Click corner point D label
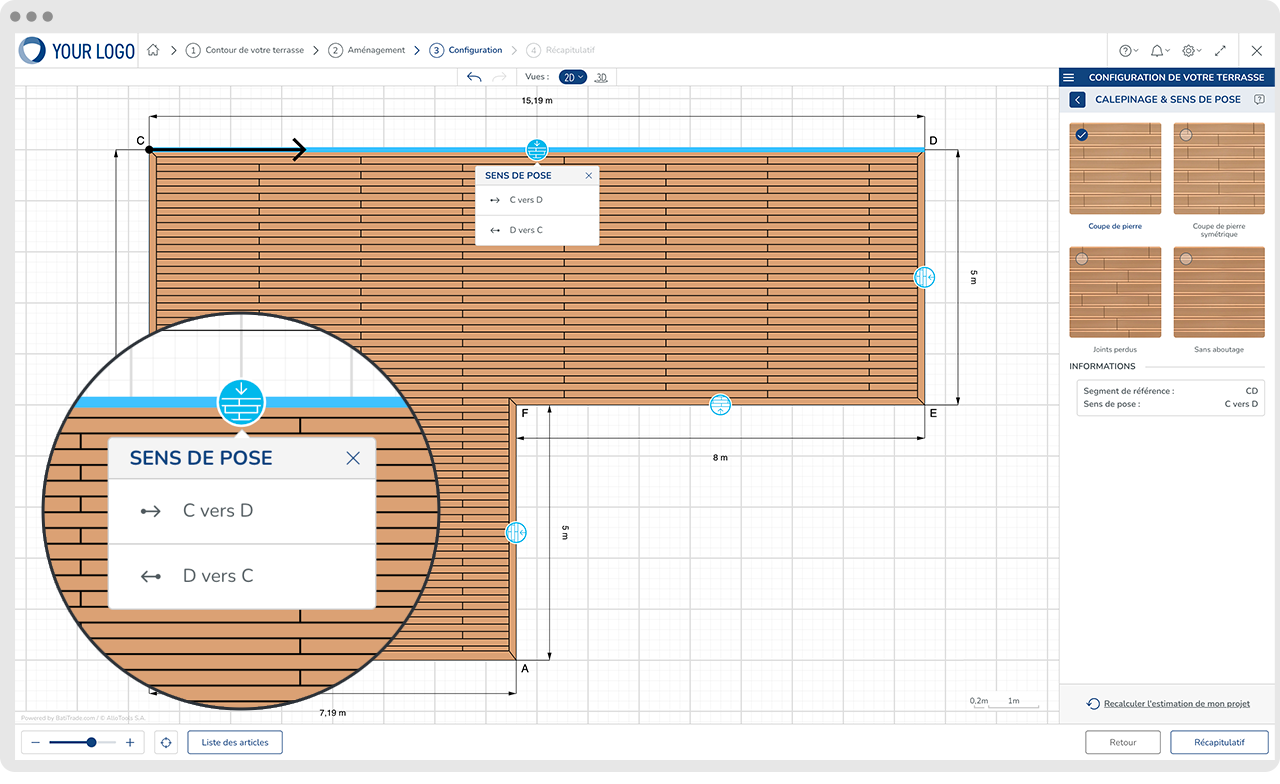This screenshot has height=784, width=1280. click(x=933, y=141)
